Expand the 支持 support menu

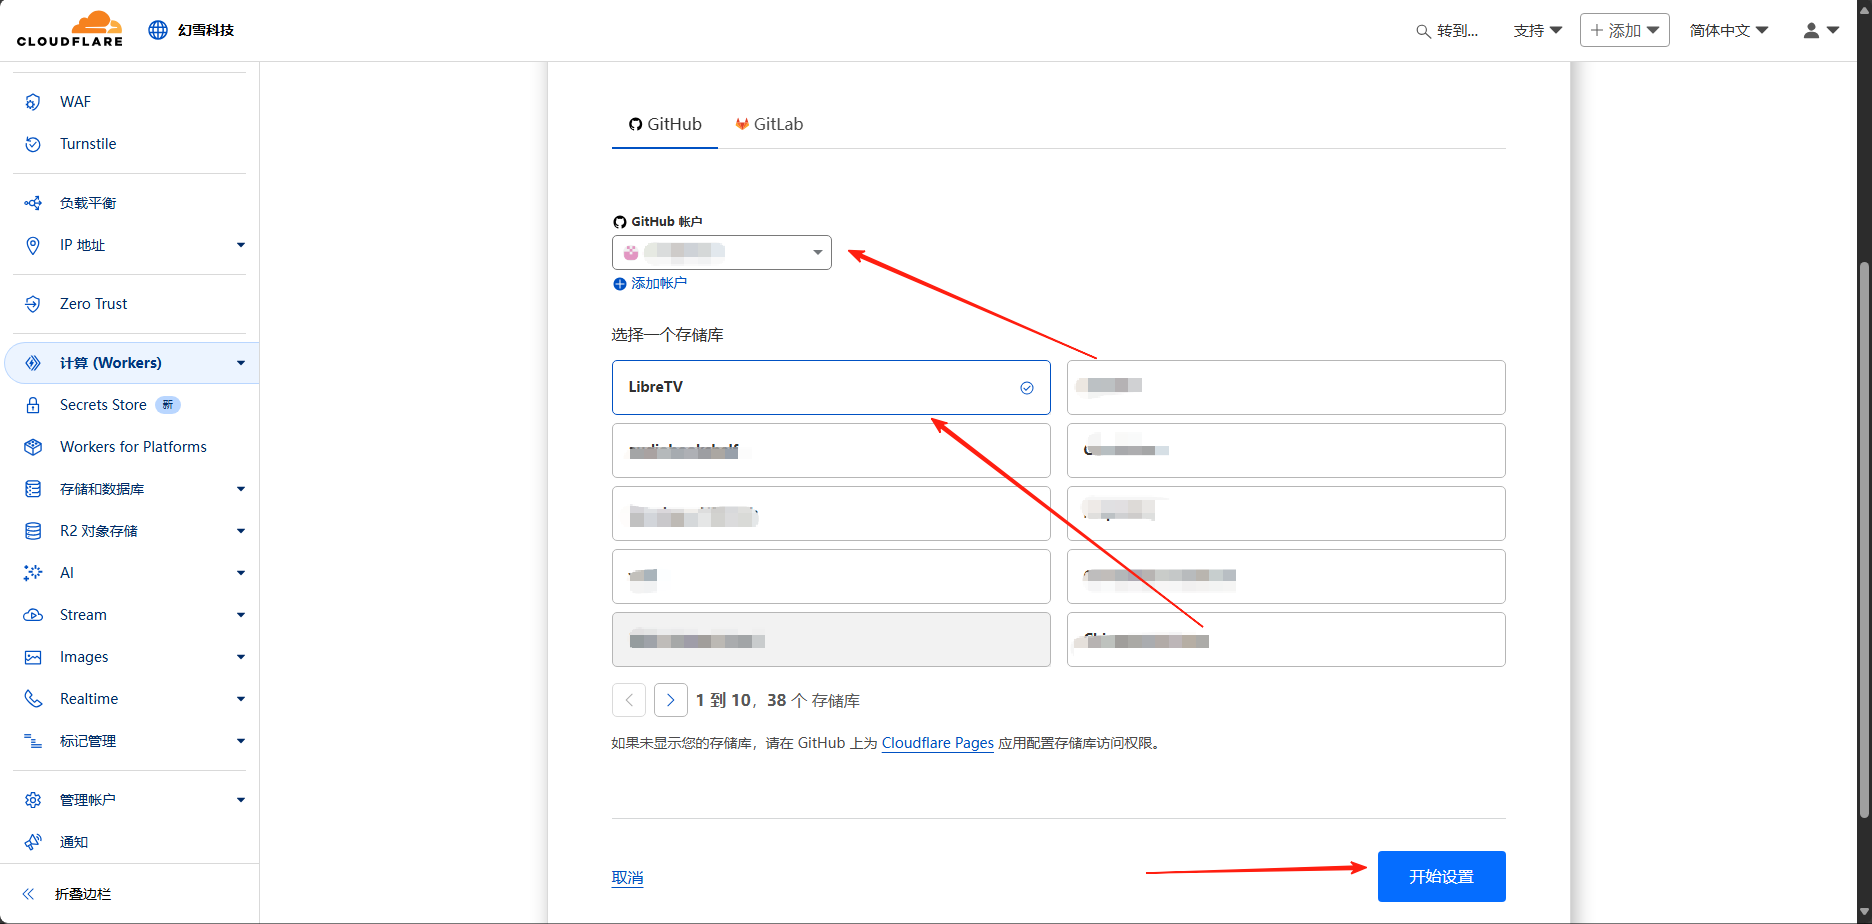click(x=1537, y=31)
